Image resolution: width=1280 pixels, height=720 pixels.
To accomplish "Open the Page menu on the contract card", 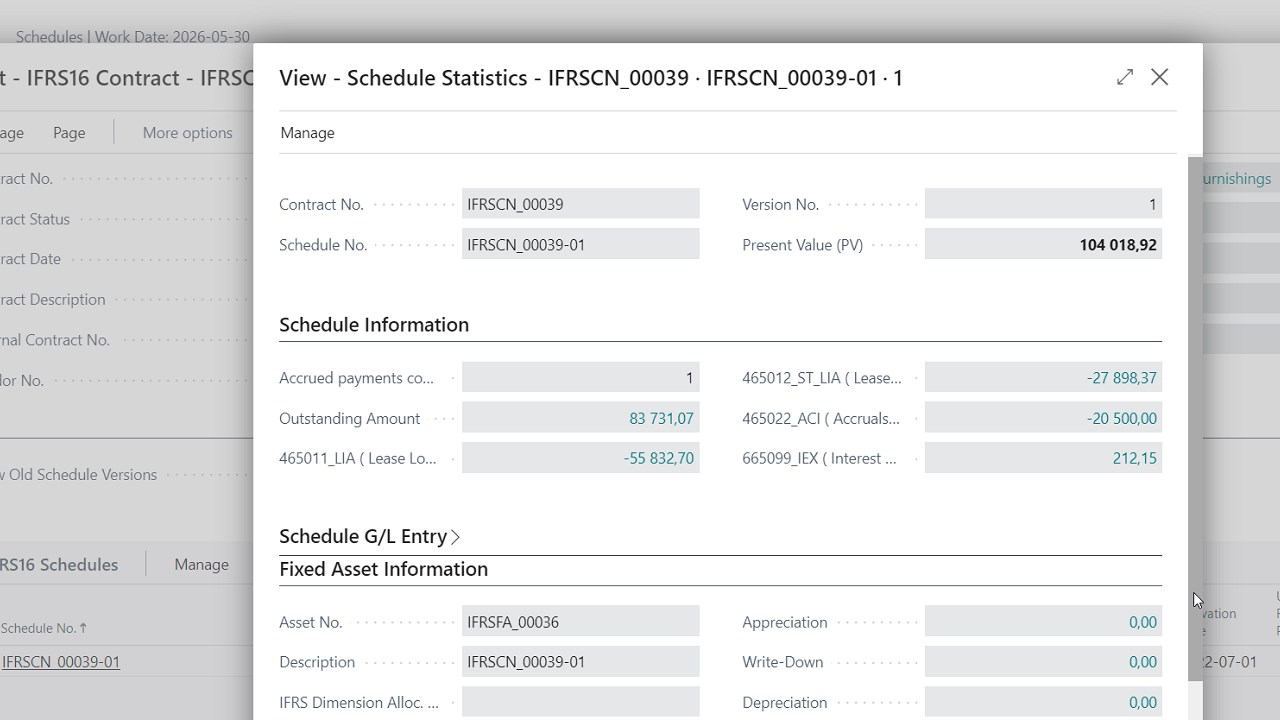I will tap(69, 133).
